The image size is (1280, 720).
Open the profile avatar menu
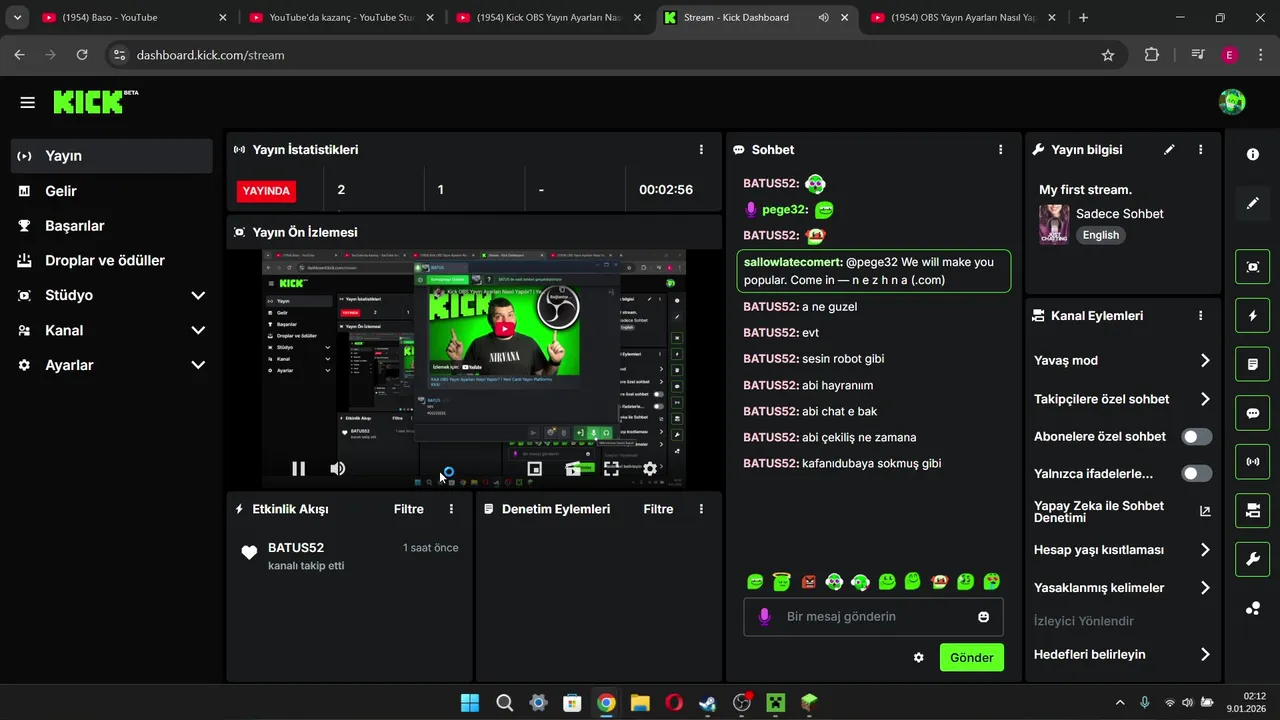coord(1232,101)
